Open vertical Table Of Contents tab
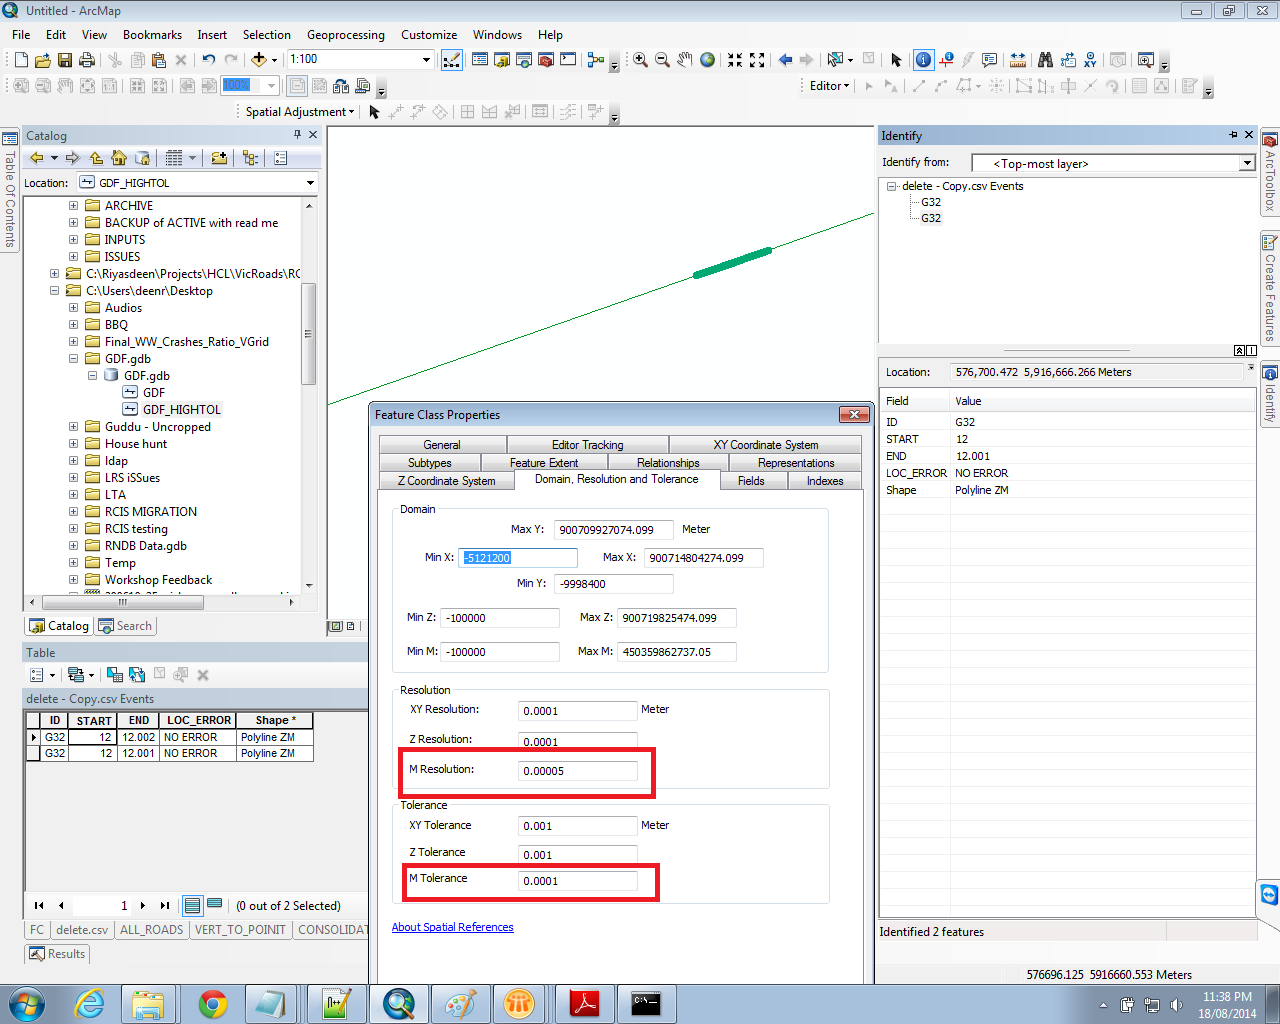 coord(10,190)
